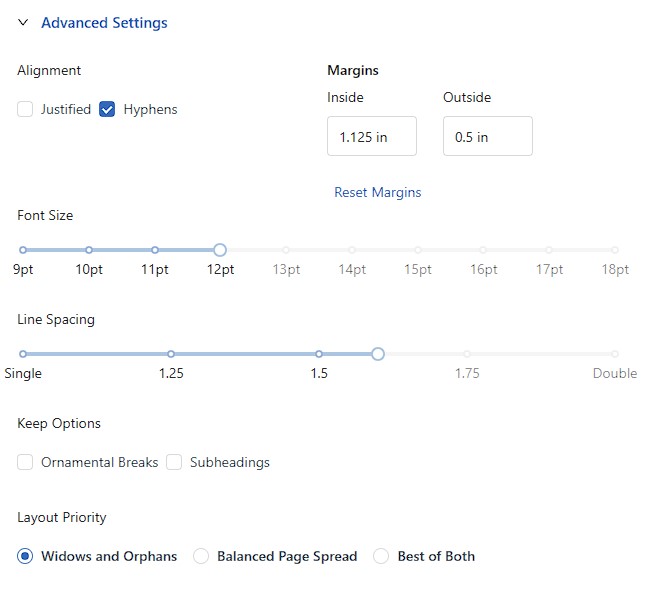This screenshot has width=653, height=601.
Task: Select 18pt on the font size slider
Action: [615, 250]
